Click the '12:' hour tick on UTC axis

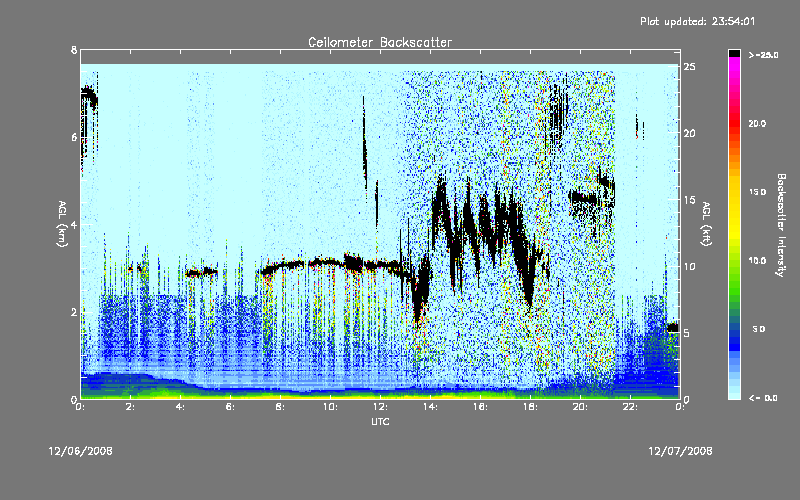pos(380,407)
